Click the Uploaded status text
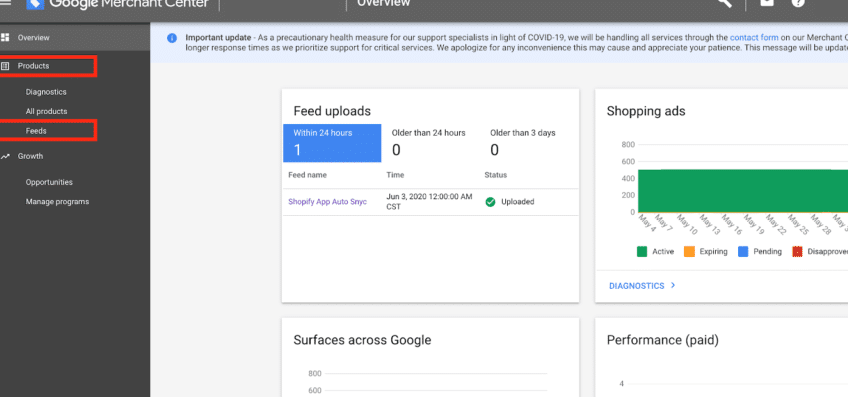848x397 pixels. pyautogui.click(x=518, y=202)
